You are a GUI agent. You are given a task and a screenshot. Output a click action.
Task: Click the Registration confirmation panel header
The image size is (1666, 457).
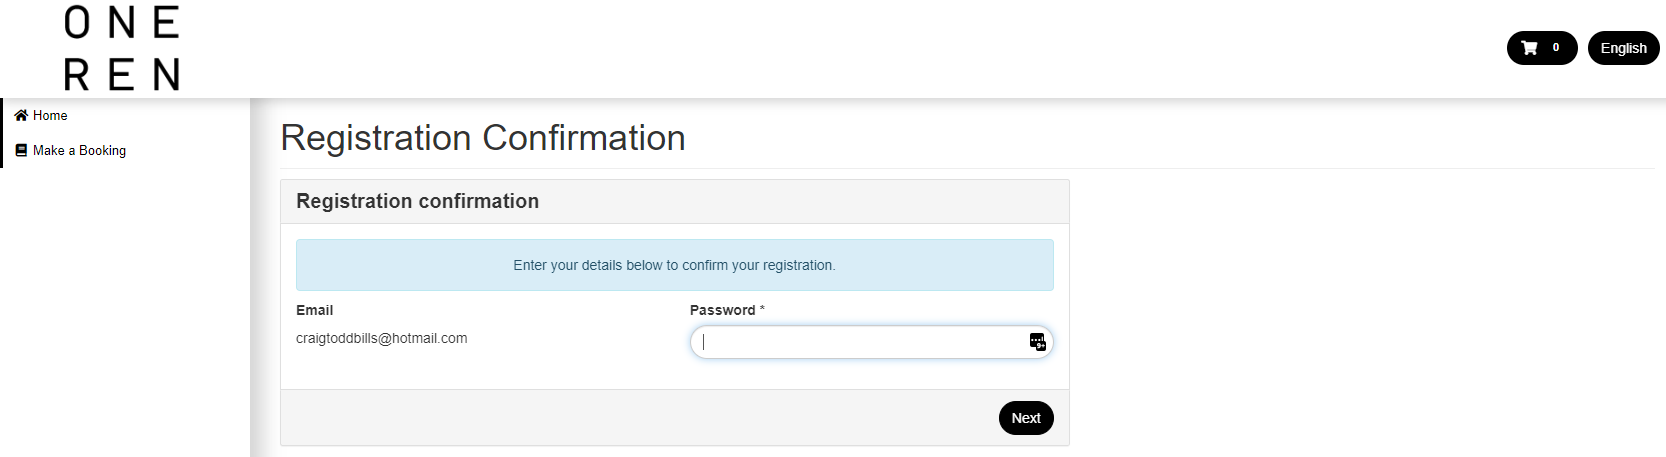tap(417, 201)
